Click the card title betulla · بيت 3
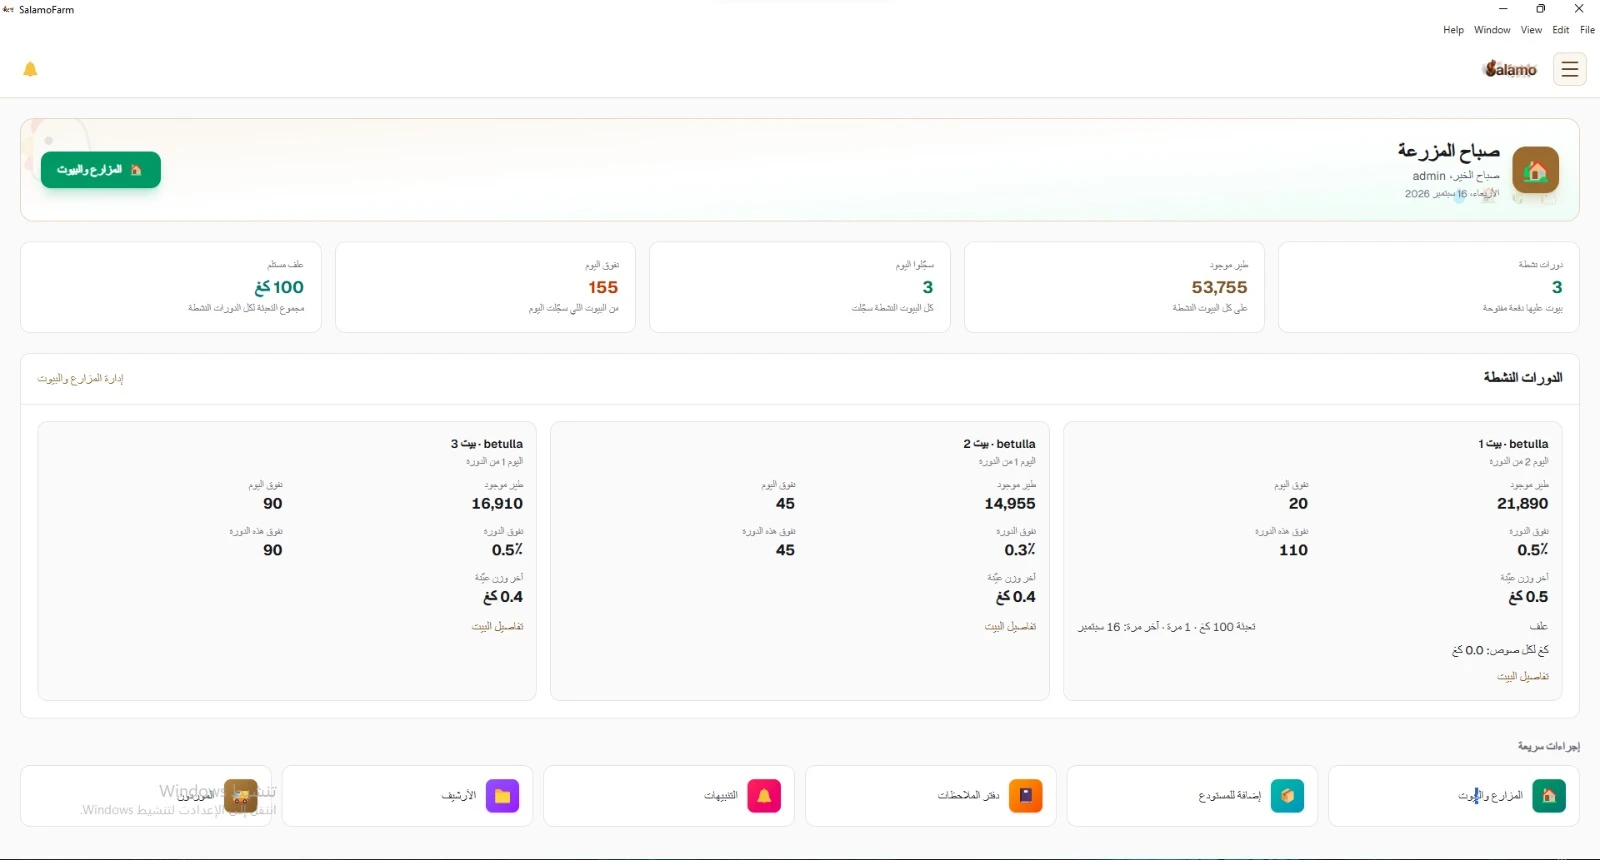Screen dimensions: 1600x860 pos(487,444)
